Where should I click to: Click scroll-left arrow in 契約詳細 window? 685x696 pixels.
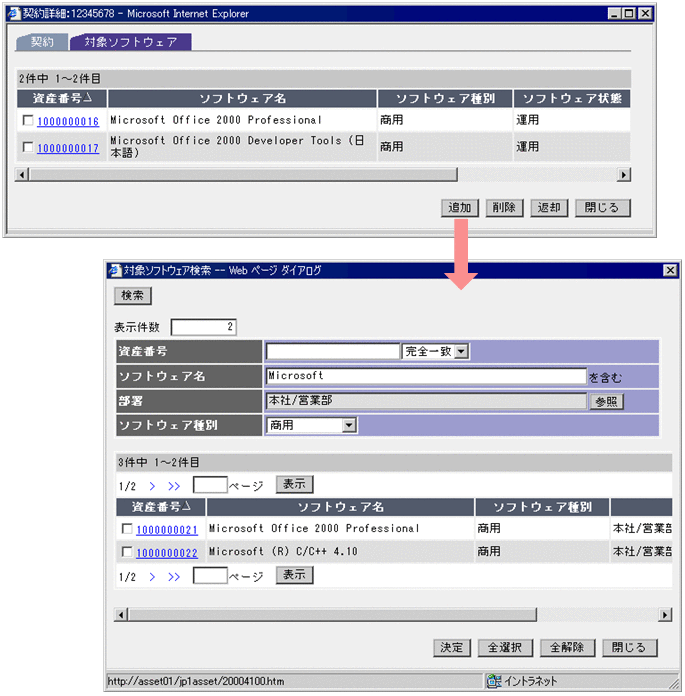(x=22, y=174)
